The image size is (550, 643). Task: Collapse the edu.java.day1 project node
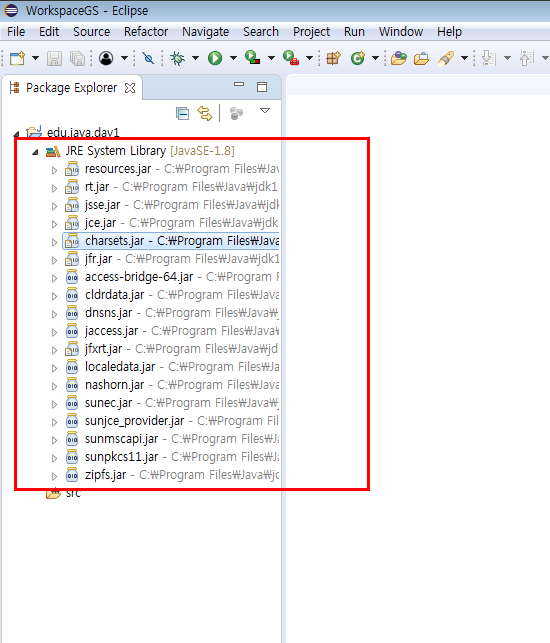16,133
